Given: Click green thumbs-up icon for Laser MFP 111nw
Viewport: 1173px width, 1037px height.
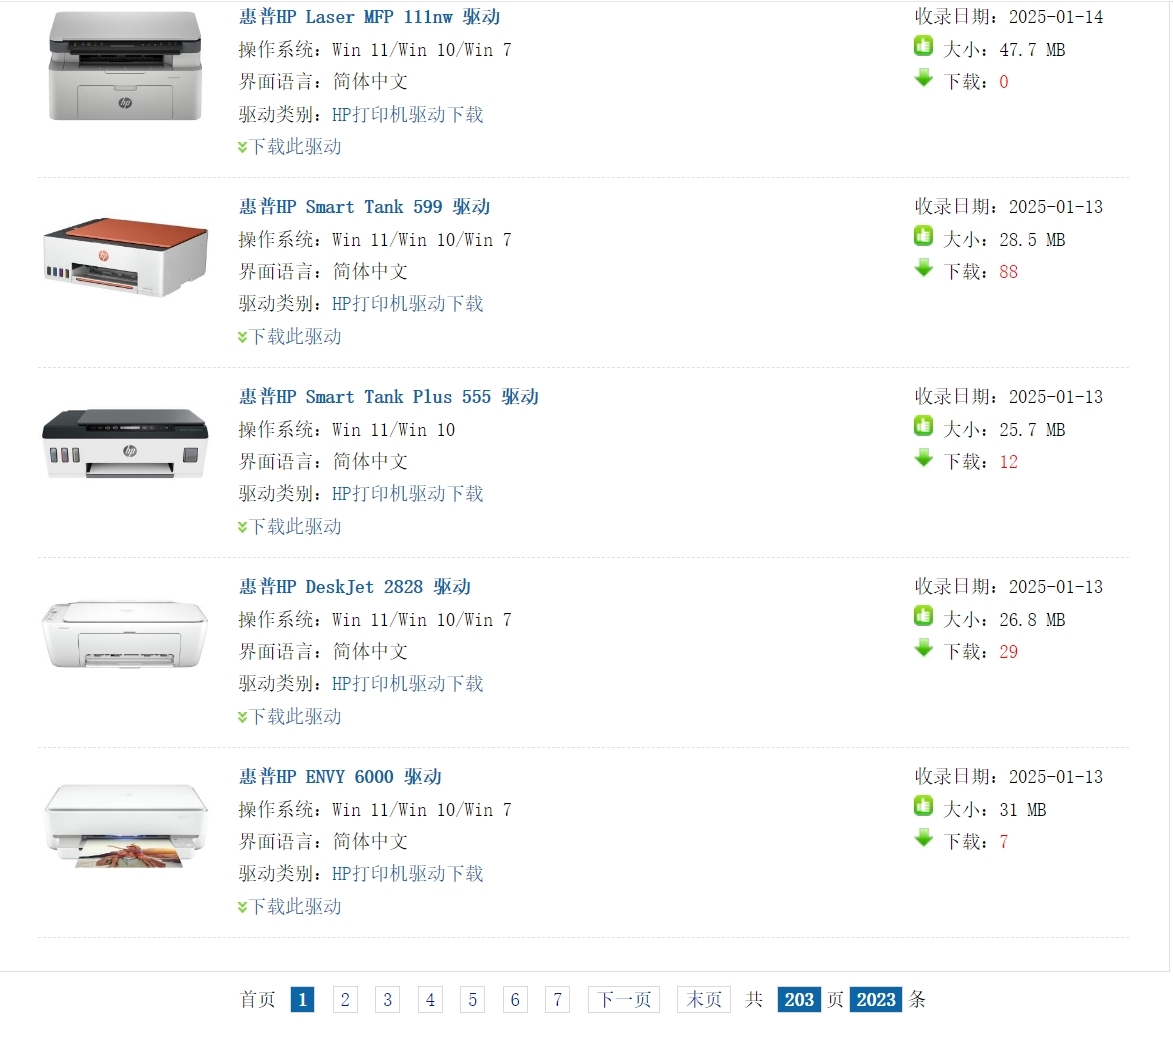Looking at the screenshot, I should (x=923, y=46).
